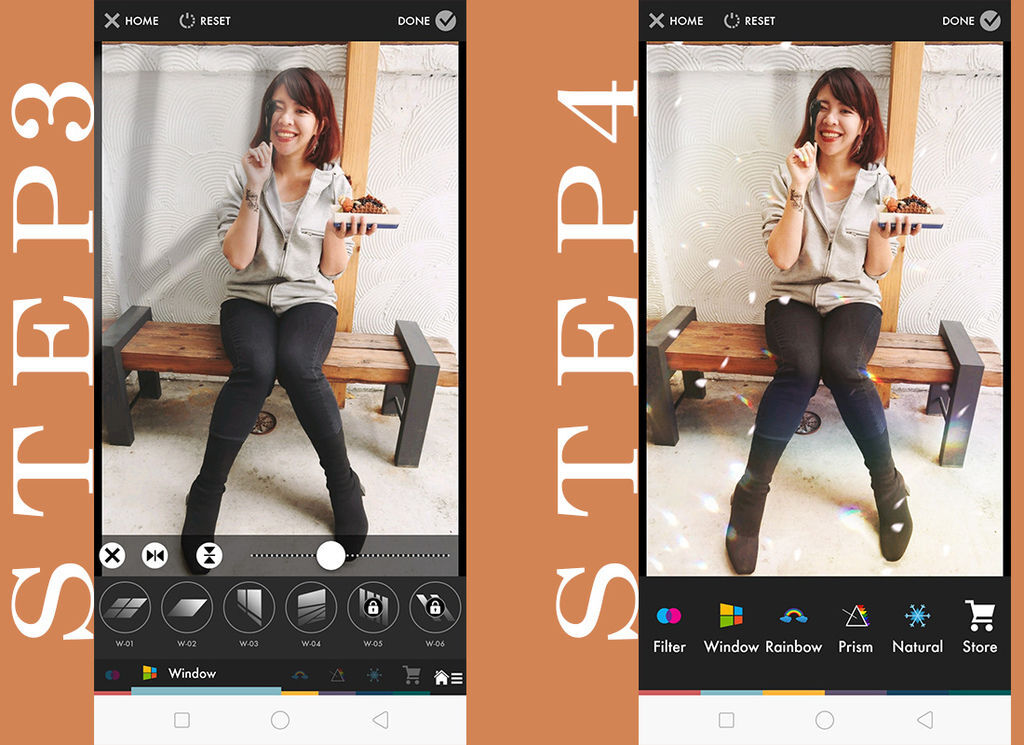Open the Rainbow category in the Step 4 screen
Screen dimensions: 1024x745
click(793, 629)
